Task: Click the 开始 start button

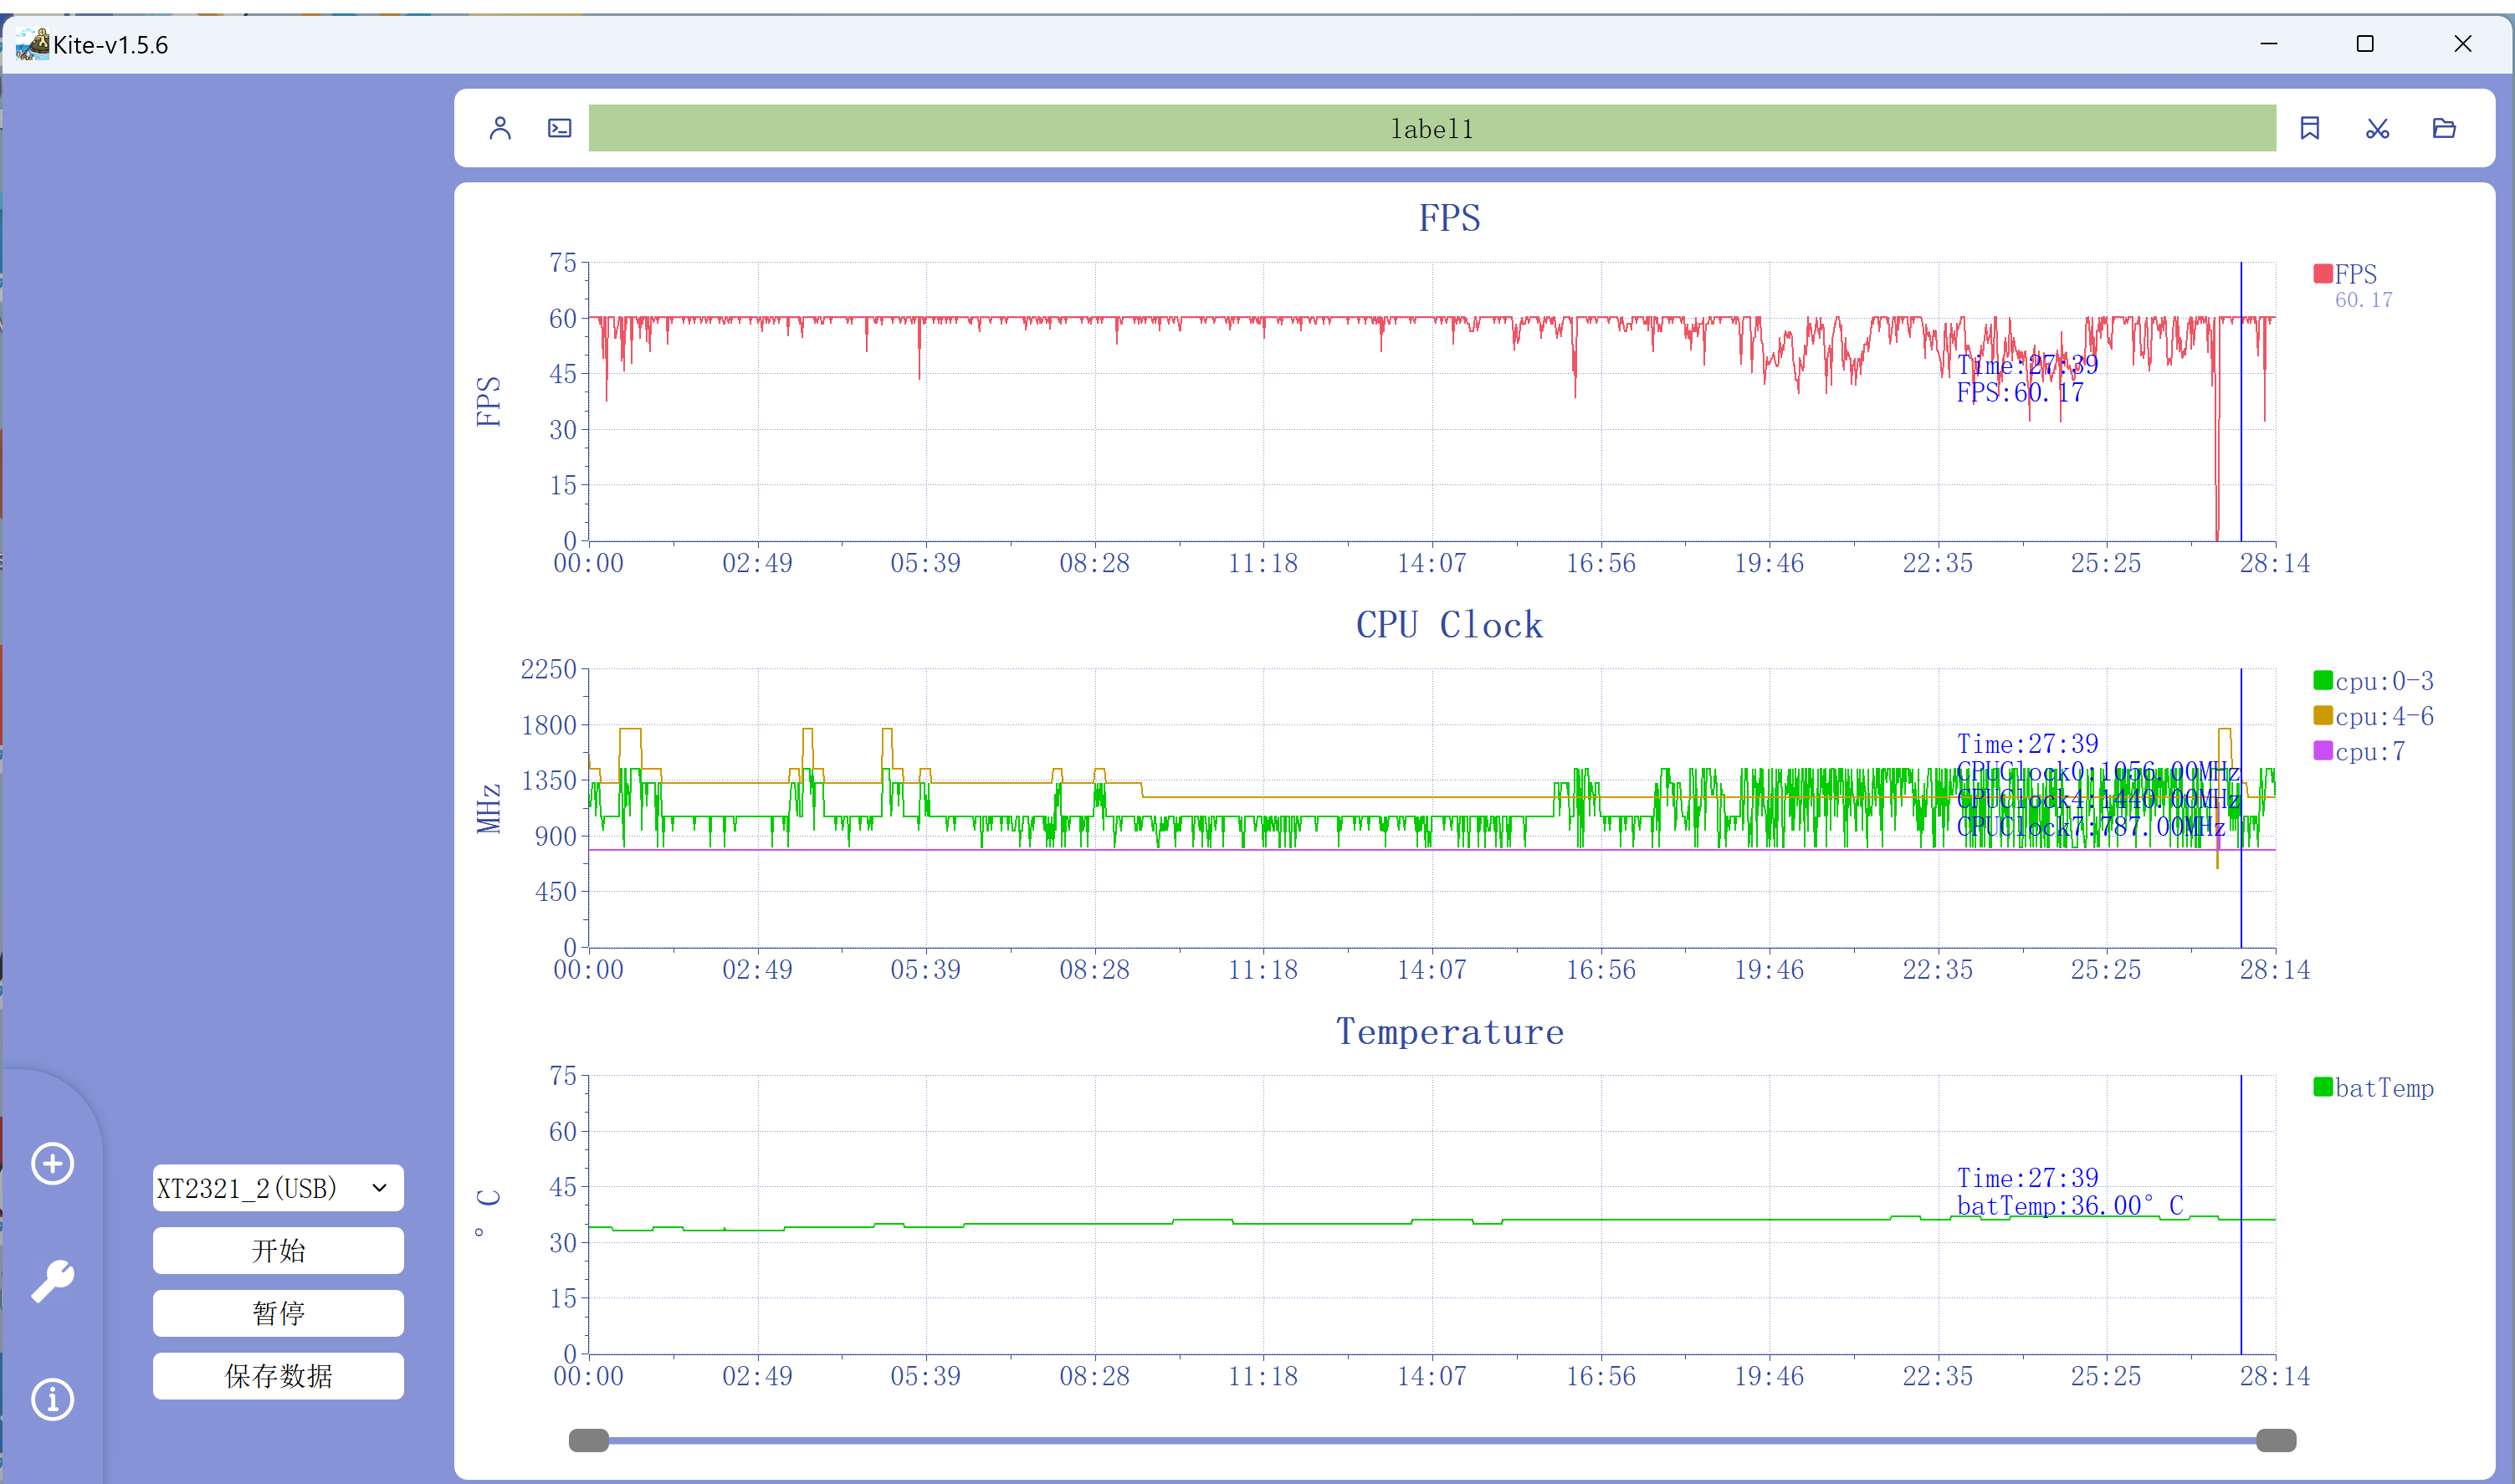Action: pos(278,1251)
